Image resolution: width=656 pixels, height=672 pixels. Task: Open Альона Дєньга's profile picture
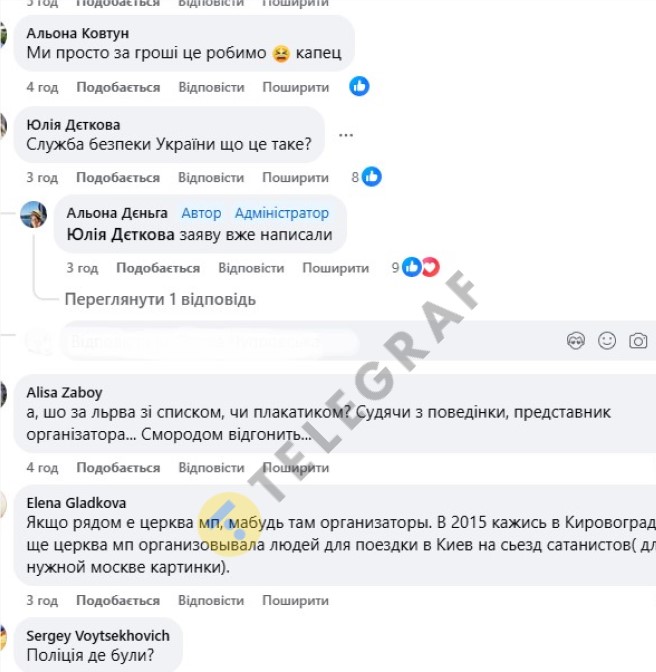pyautogui.click(x=33, y=214)
